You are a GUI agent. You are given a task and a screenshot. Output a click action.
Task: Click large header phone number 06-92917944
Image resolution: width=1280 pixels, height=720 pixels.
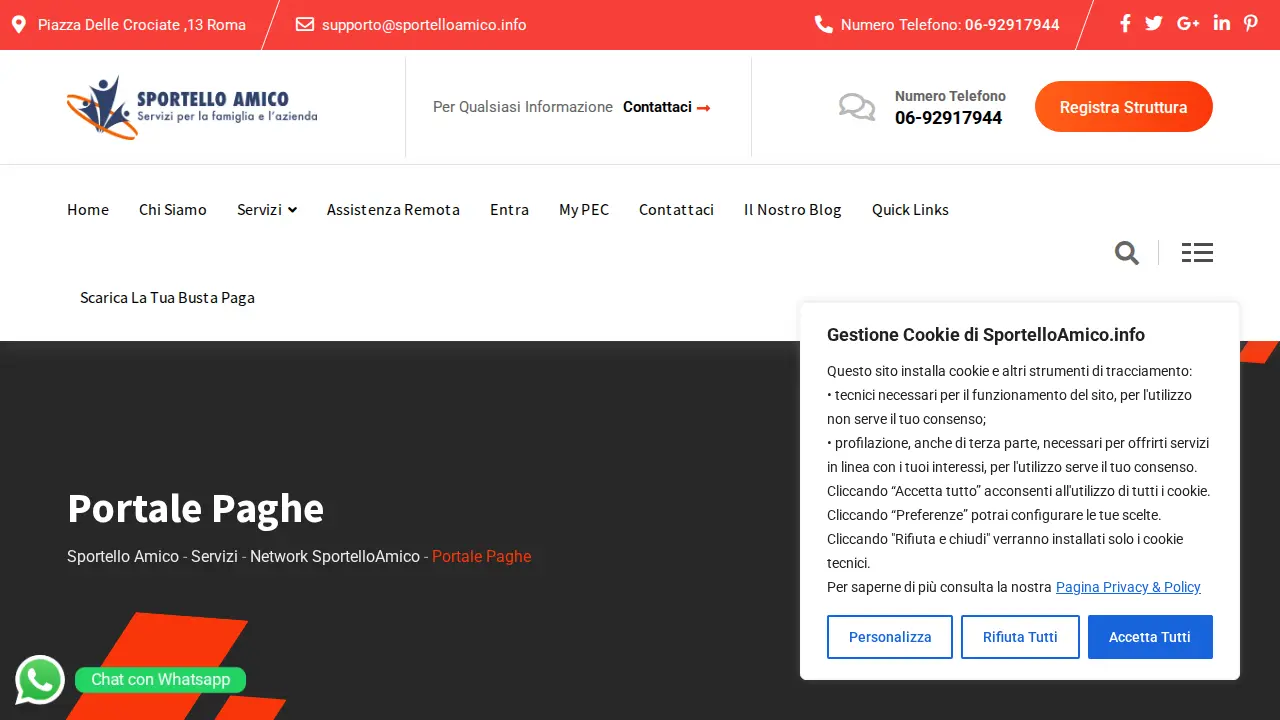948,118
